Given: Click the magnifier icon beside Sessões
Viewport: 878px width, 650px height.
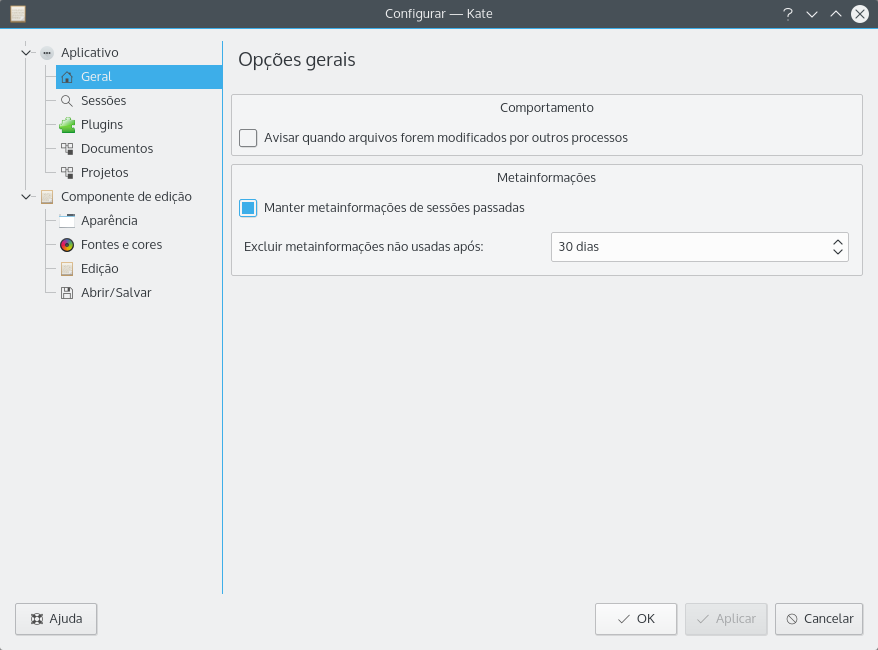Looking at the screenshot, I should 67,101.
